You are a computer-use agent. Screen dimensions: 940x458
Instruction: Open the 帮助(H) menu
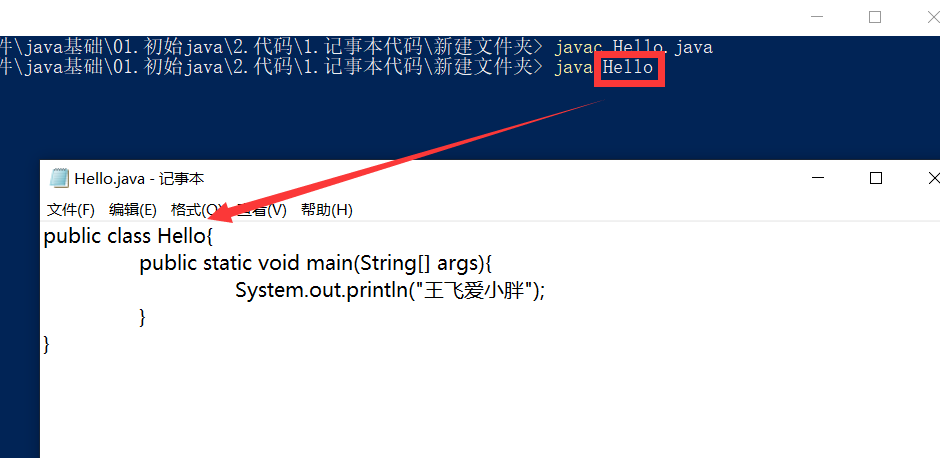[x=327, y=210]
